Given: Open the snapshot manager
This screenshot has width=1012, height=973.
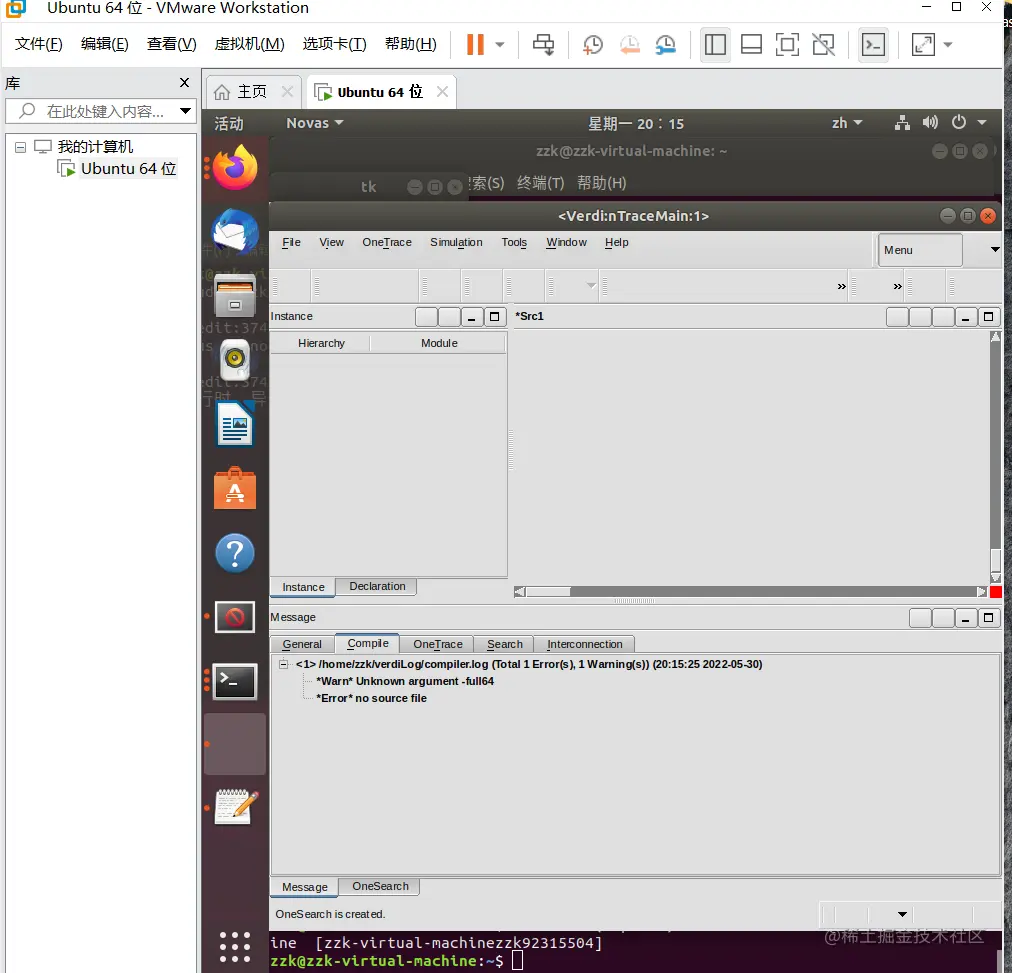Looking at the screenshot, I should (x=665, y=45).
